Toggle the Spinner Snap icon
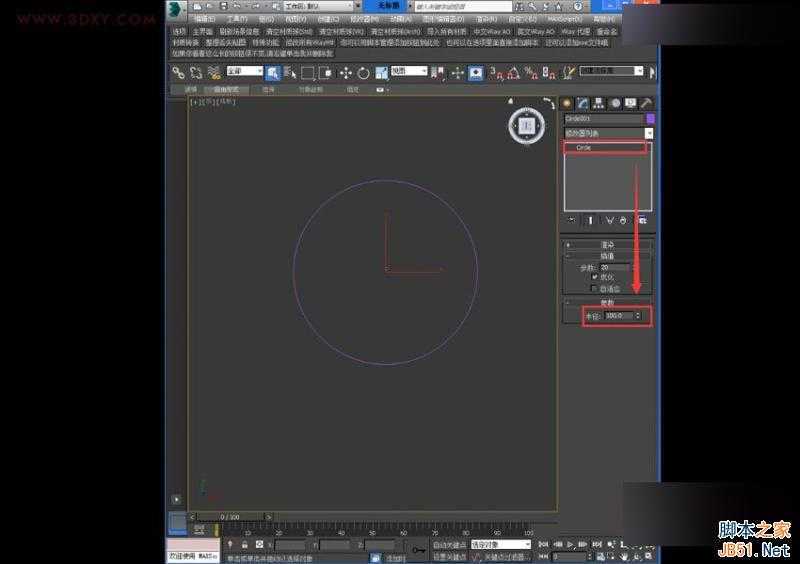 pyautogui.click(x=549, y=73)
